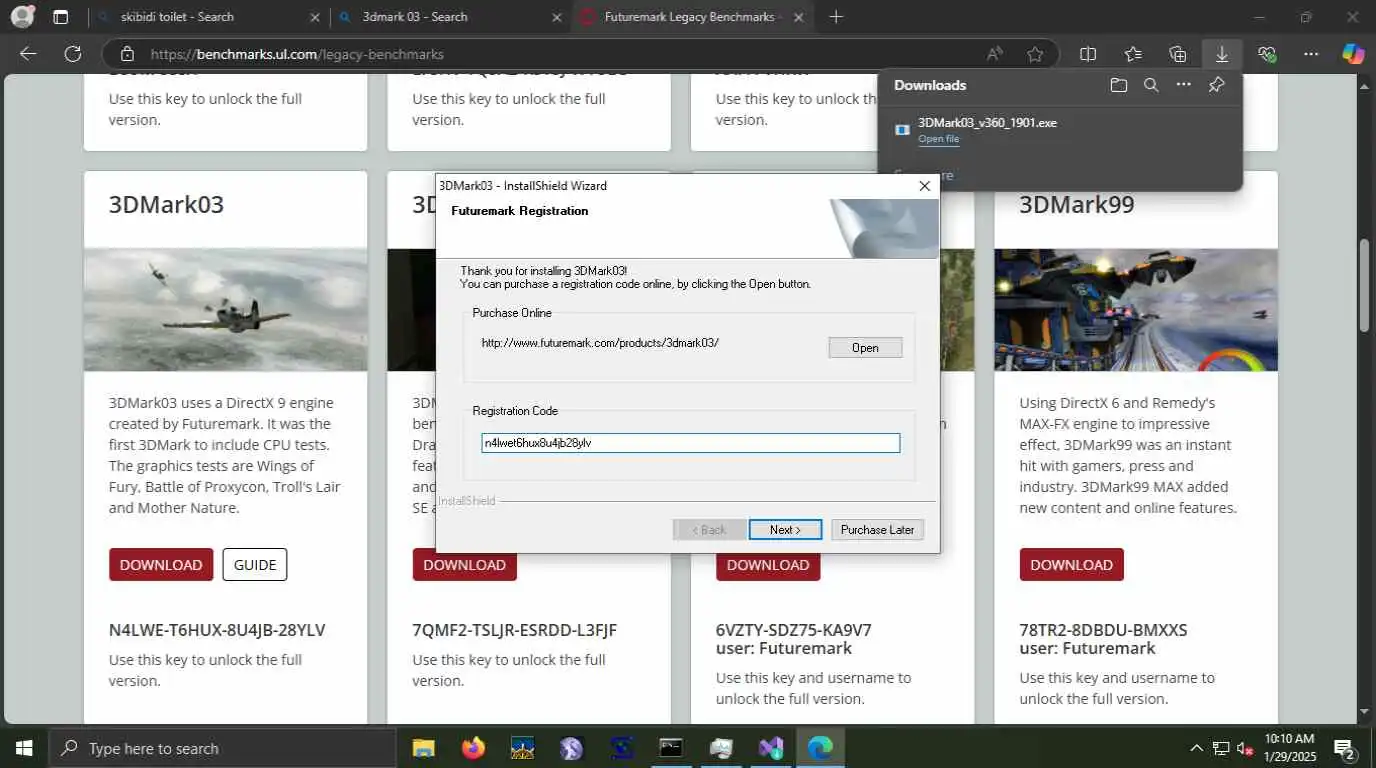
Task: Reload the page with refresh icon
Action: point(72,54)
